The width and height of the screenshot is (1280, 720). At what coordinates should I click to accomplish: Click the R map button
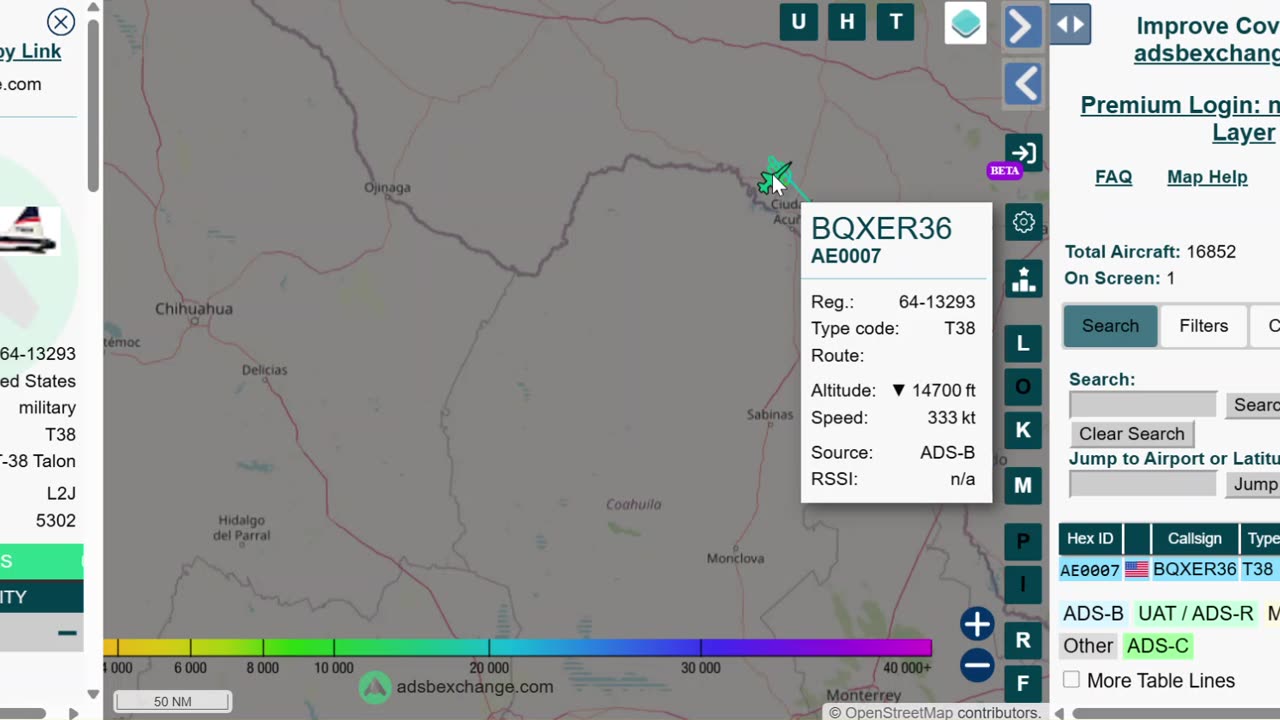click(x=1023, y=640)
